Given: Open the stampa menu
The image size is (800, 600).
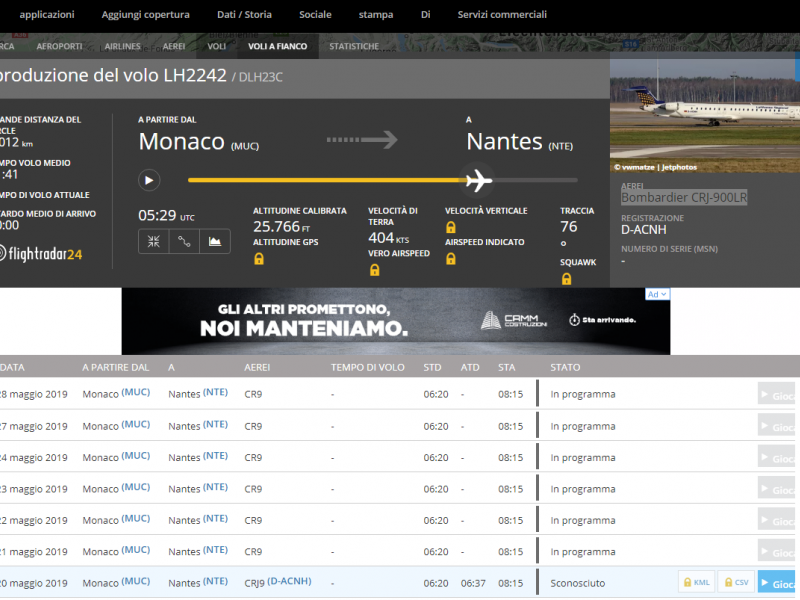Looking at the screenshot, I should 376,15.
